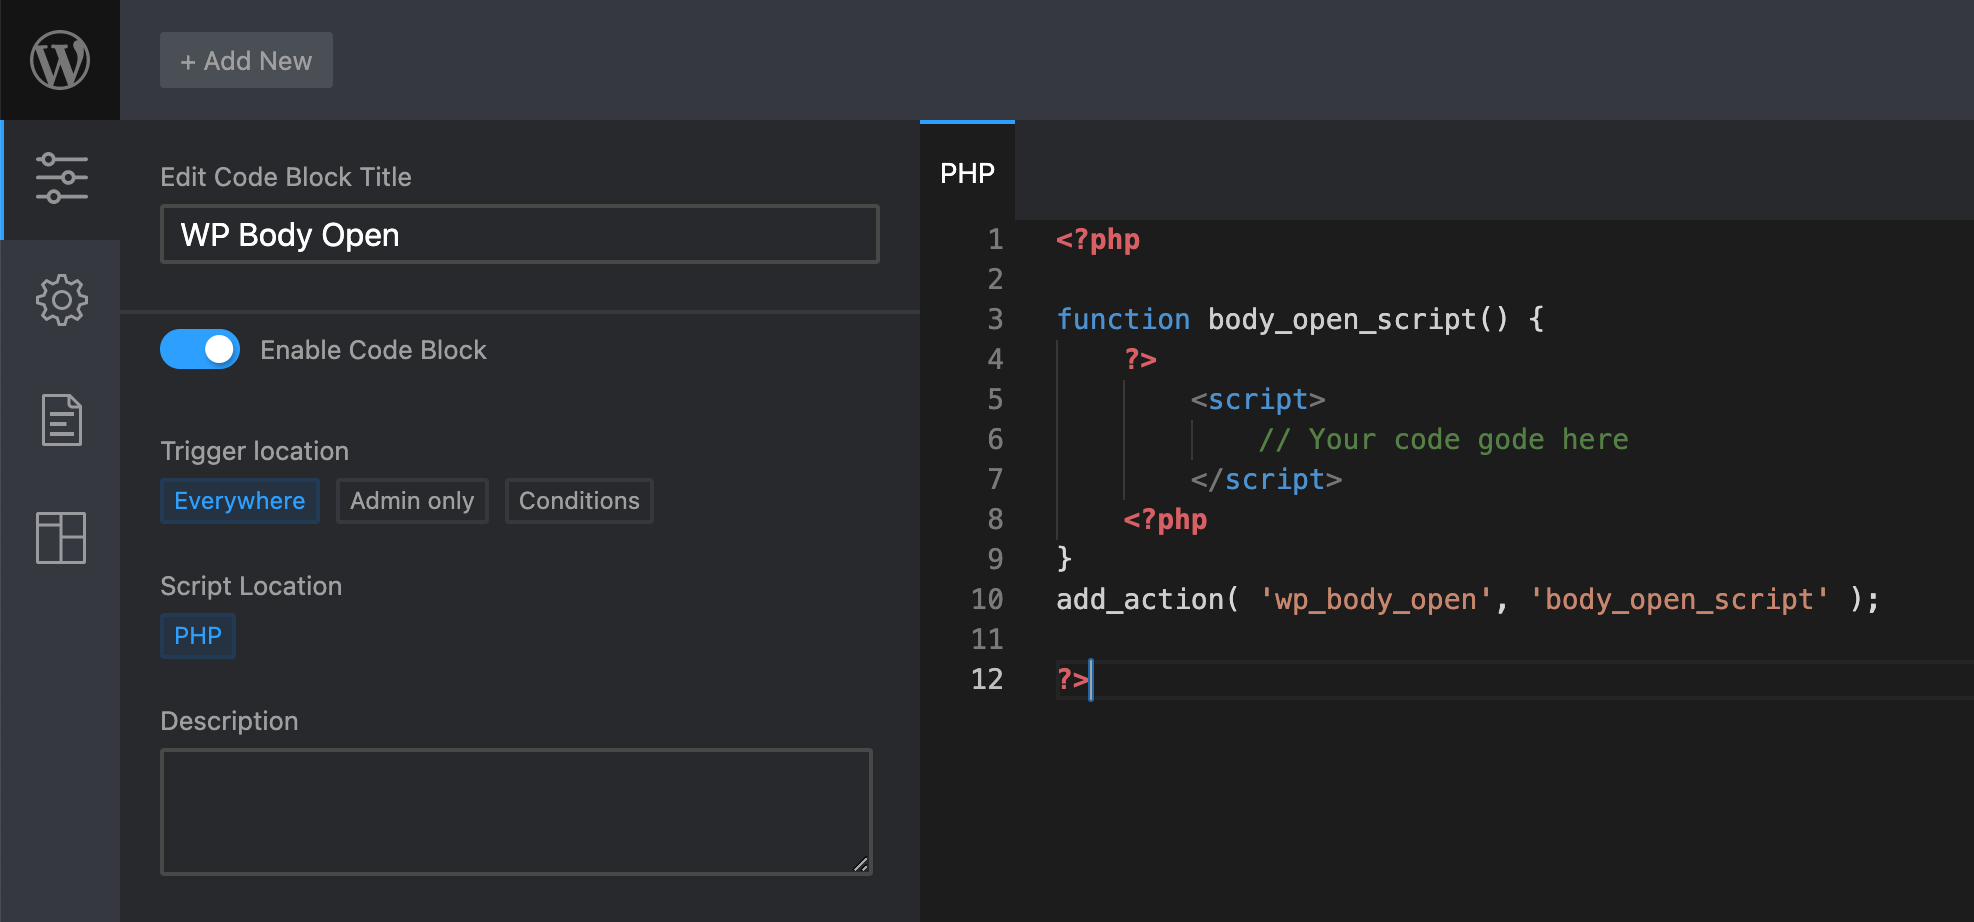Place cursor on line 12 in the editor
This screenshot has width=1974, height=922.
point(1090,680)
